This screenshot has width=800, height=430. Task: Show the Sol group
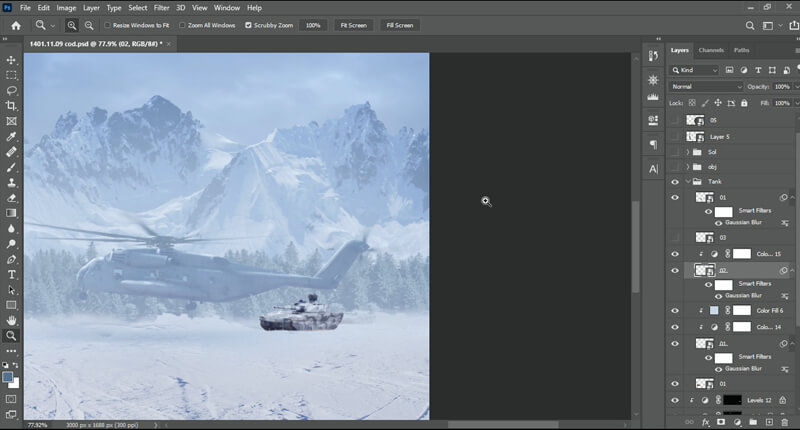coord(675,152)
